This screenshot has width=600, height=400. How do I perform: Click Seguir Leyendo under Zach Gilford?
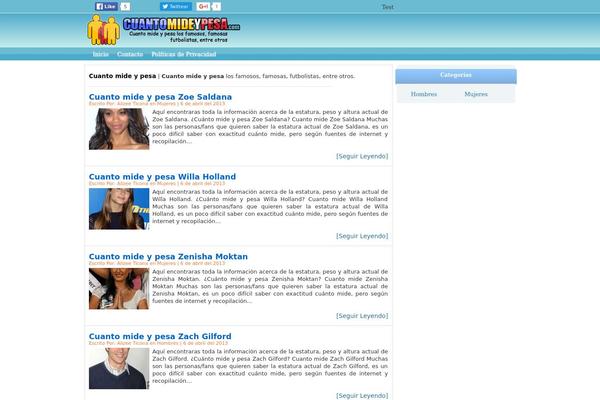point(362,395)
